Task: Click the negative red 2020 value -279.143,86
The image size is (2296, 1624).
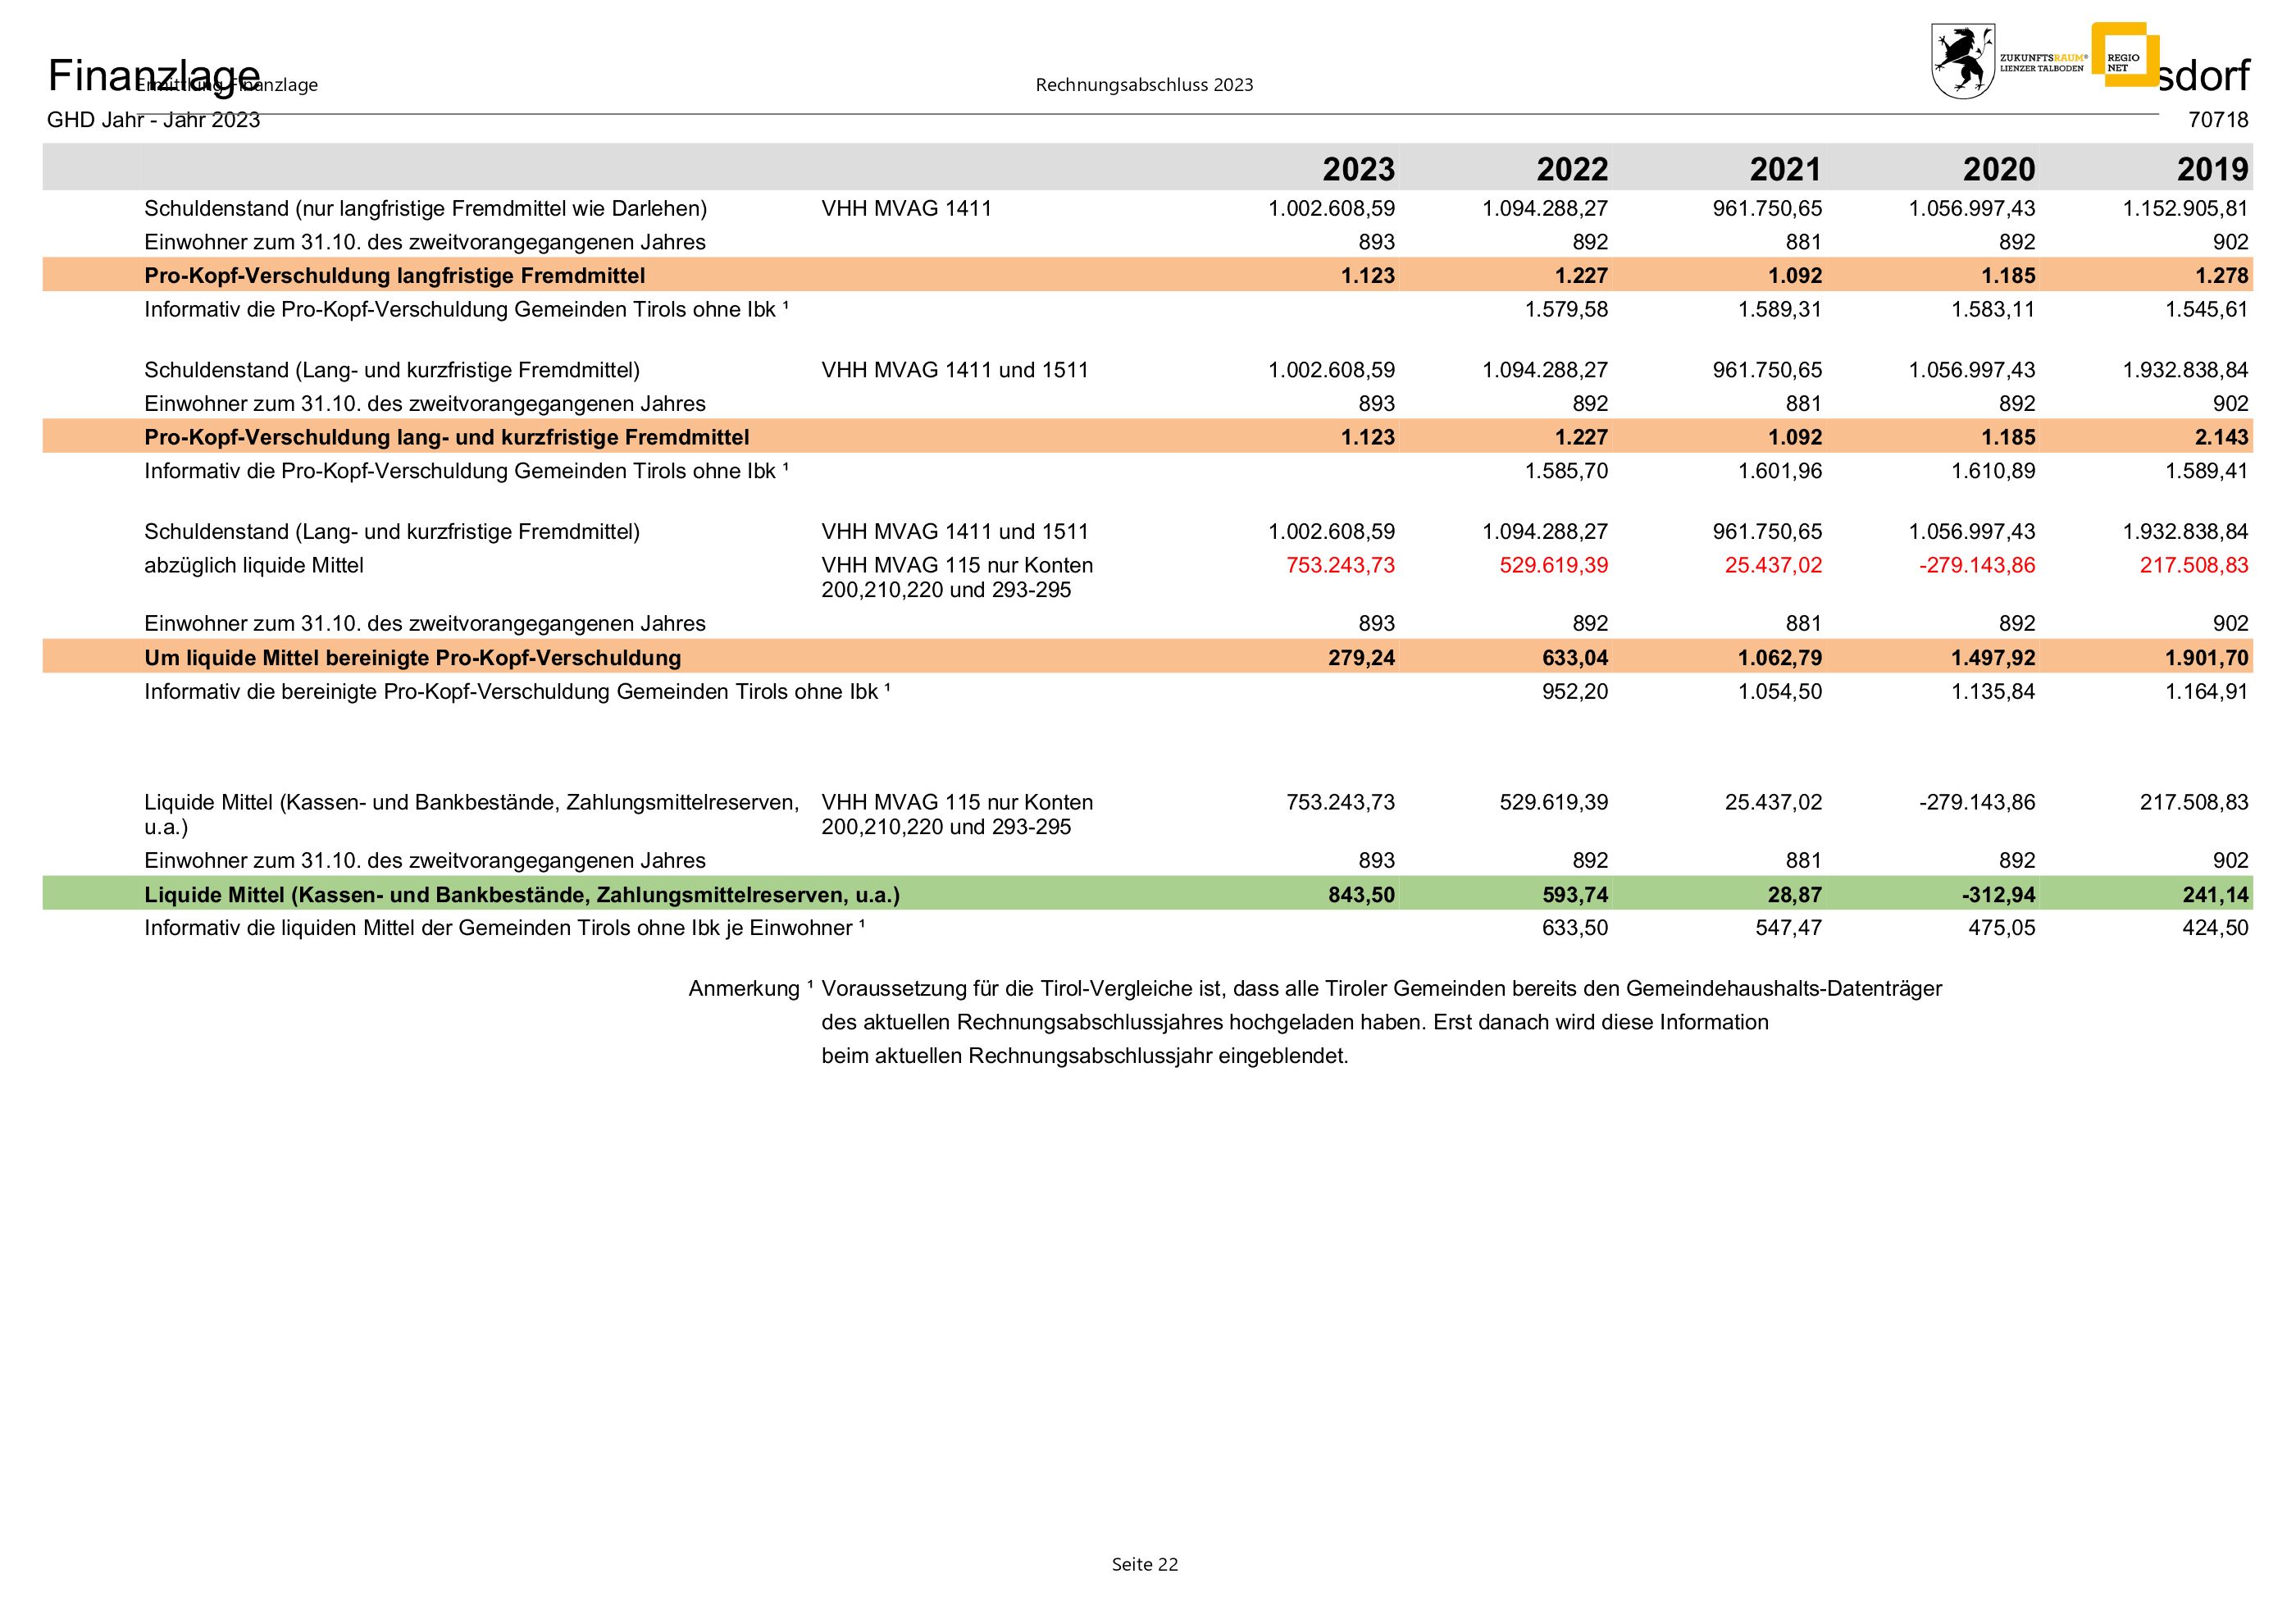Action: click(x=1977, y=565)
